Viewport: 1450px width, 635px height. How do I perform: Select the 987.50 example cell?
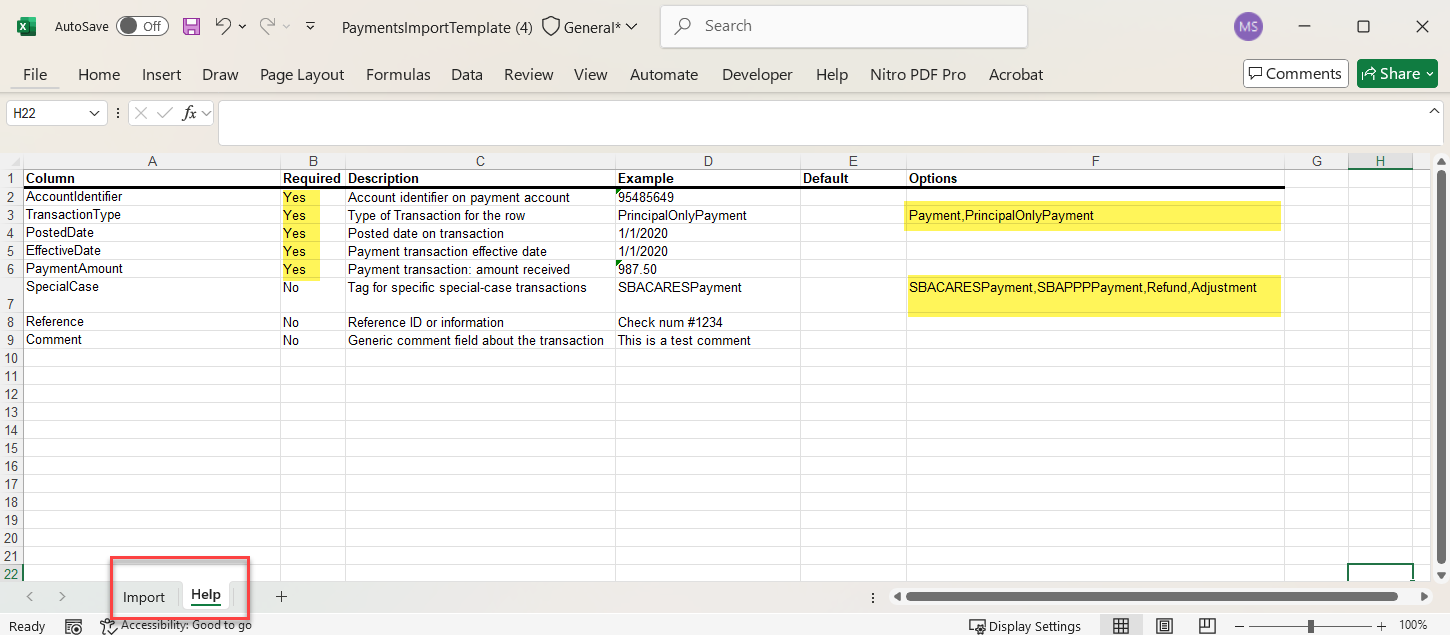click(708, 269)
